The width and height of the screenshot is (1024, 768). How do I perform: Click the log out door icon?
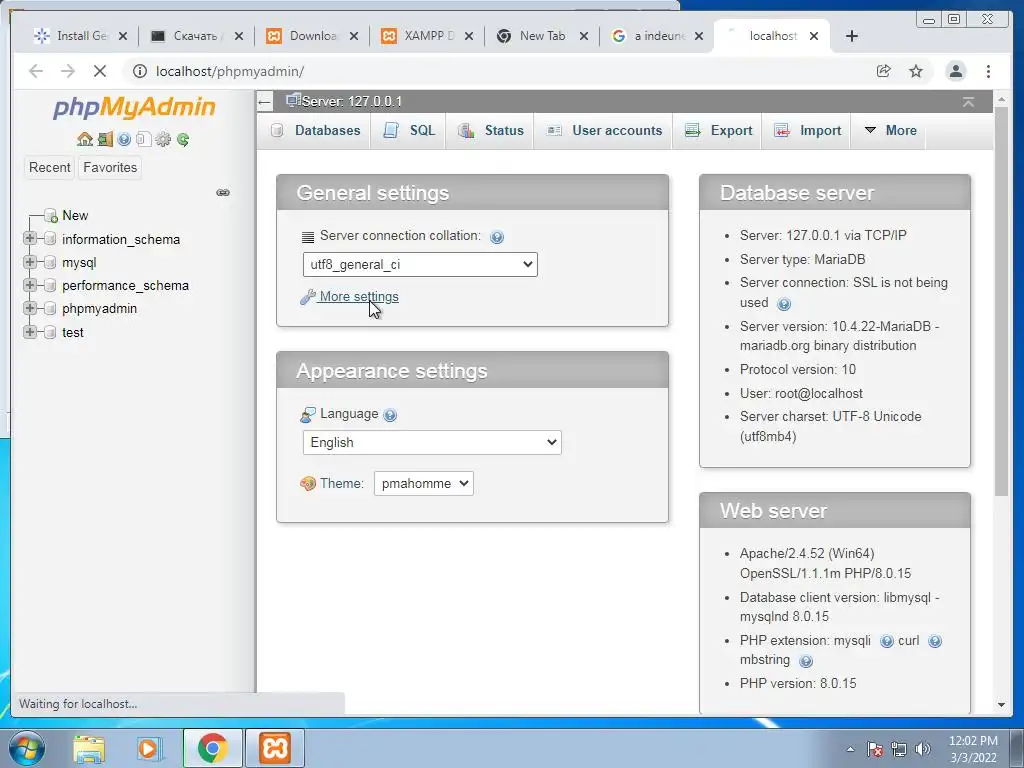[x=105, y=139]
